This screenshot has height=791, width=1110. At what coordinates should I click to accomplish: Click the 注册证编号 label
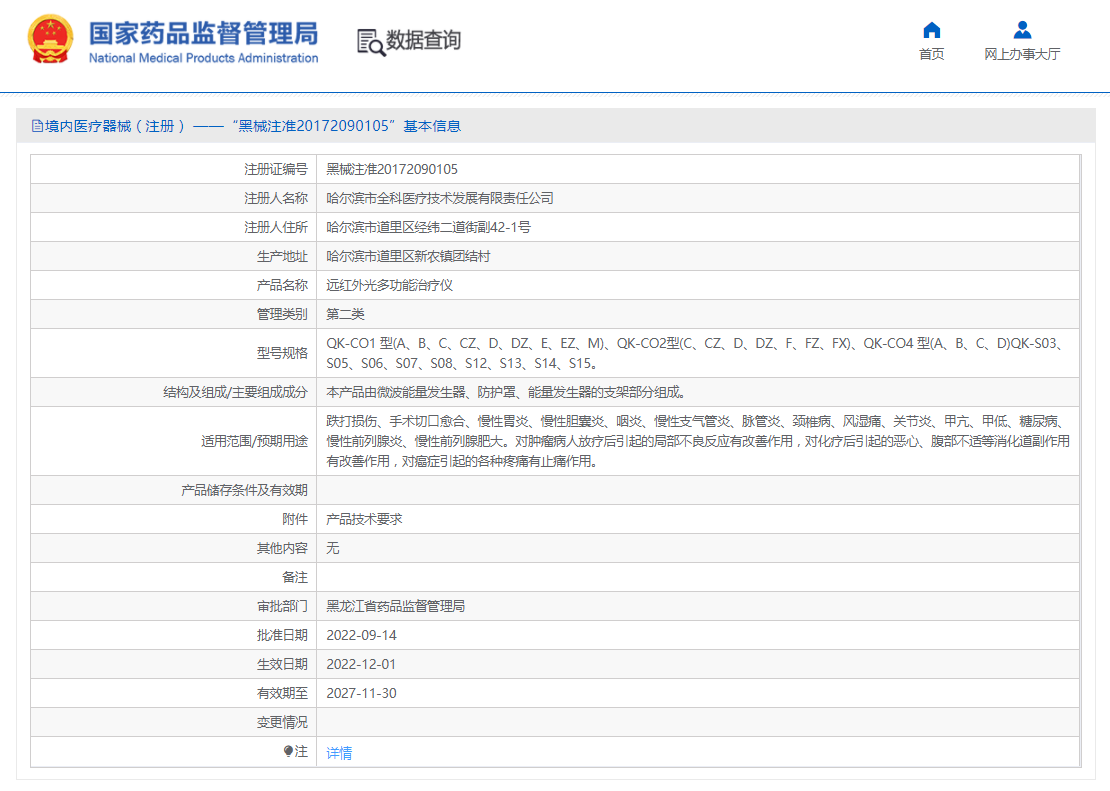click(276, 169)
